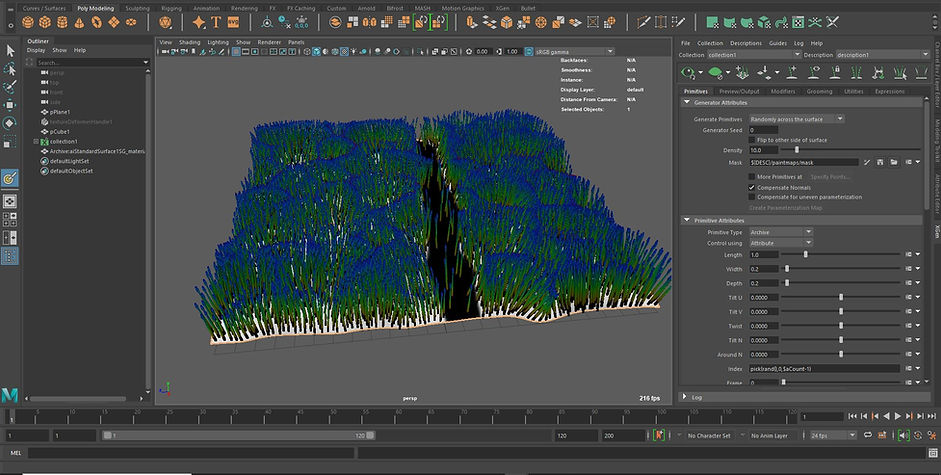
Task: Click the MEL command line input
Action: tap(190, 453)
